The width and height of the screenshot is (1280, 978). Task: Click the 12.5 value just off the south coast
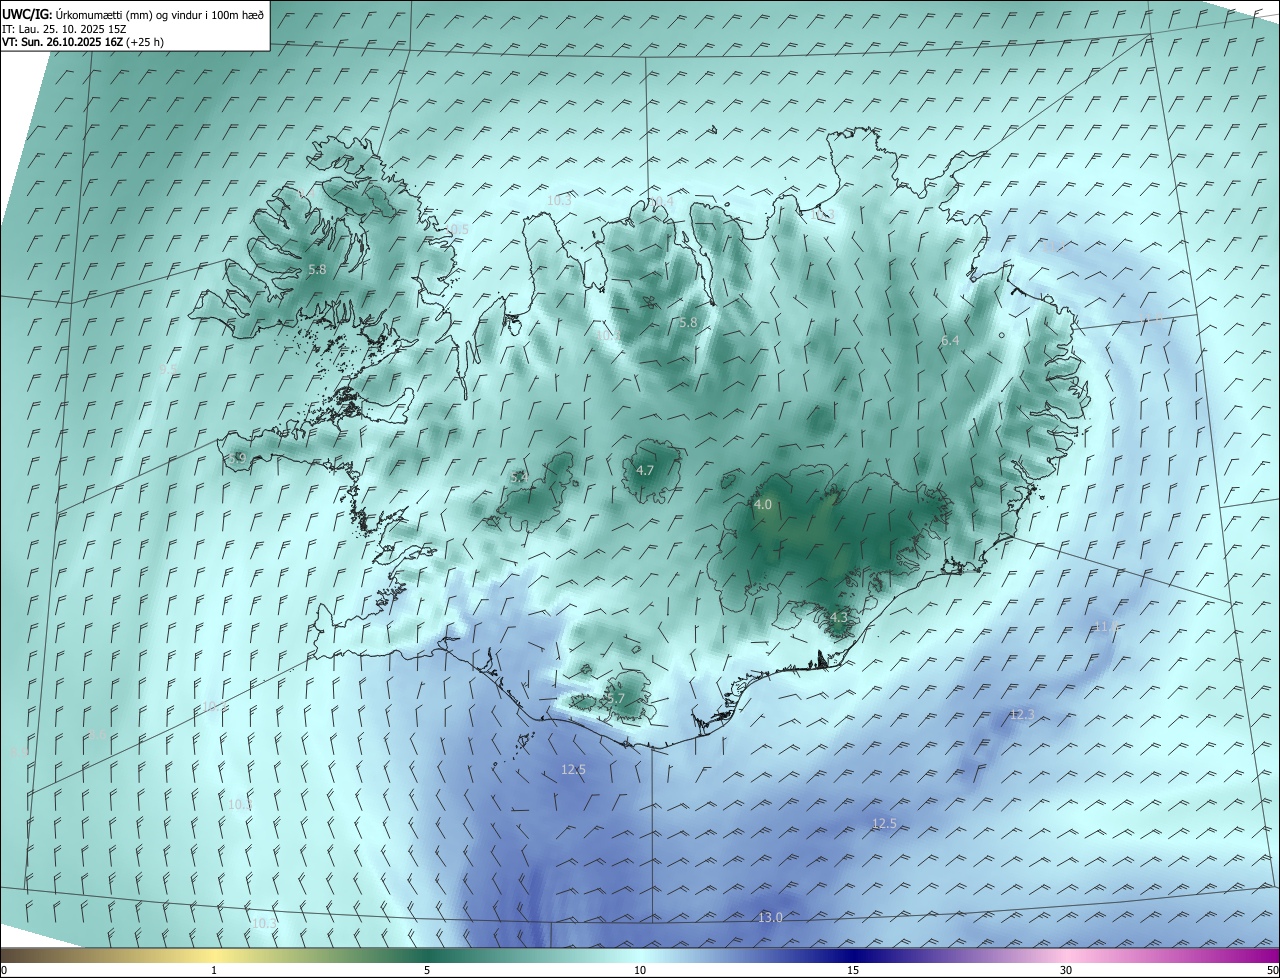[x=573, y=769]
